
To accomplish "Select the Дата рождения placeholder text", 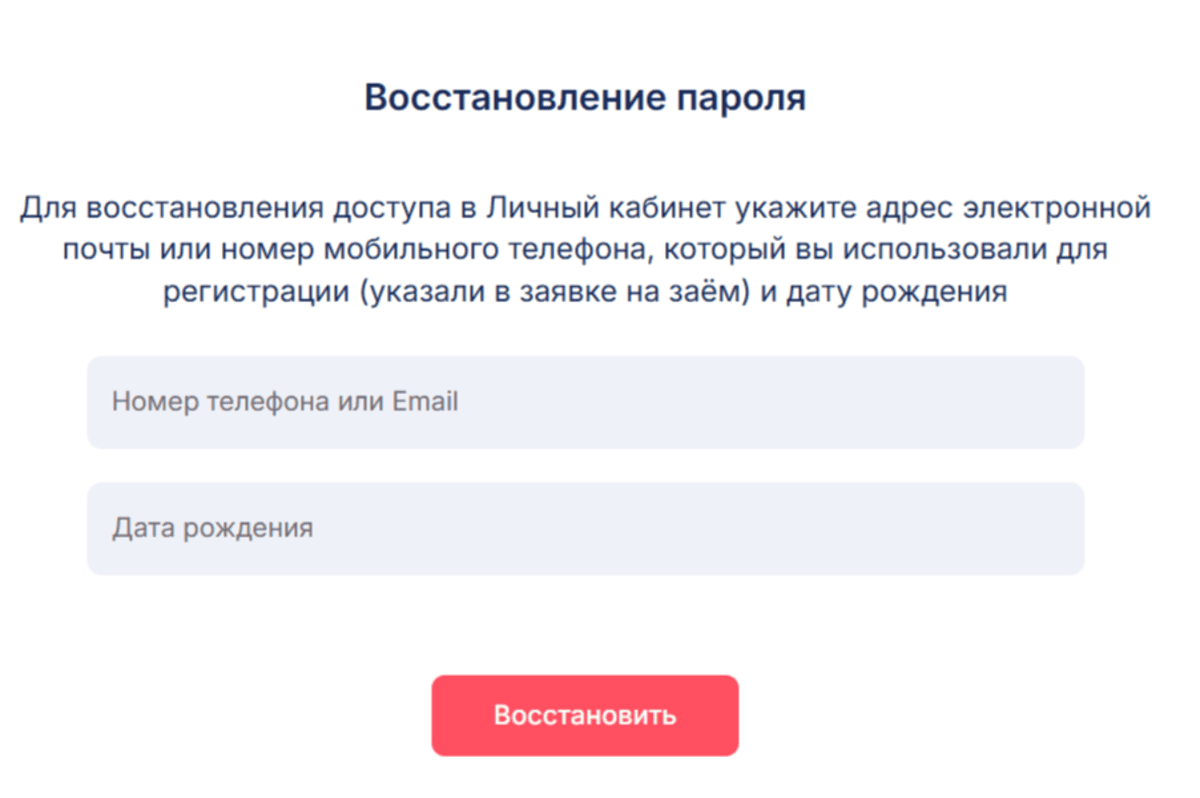I will tap(215, 527).
